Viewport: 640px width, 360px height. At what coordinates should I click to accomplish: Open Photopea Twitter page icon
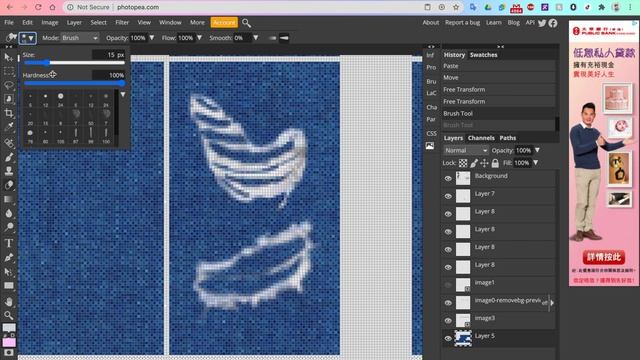[x=542, y=23]
